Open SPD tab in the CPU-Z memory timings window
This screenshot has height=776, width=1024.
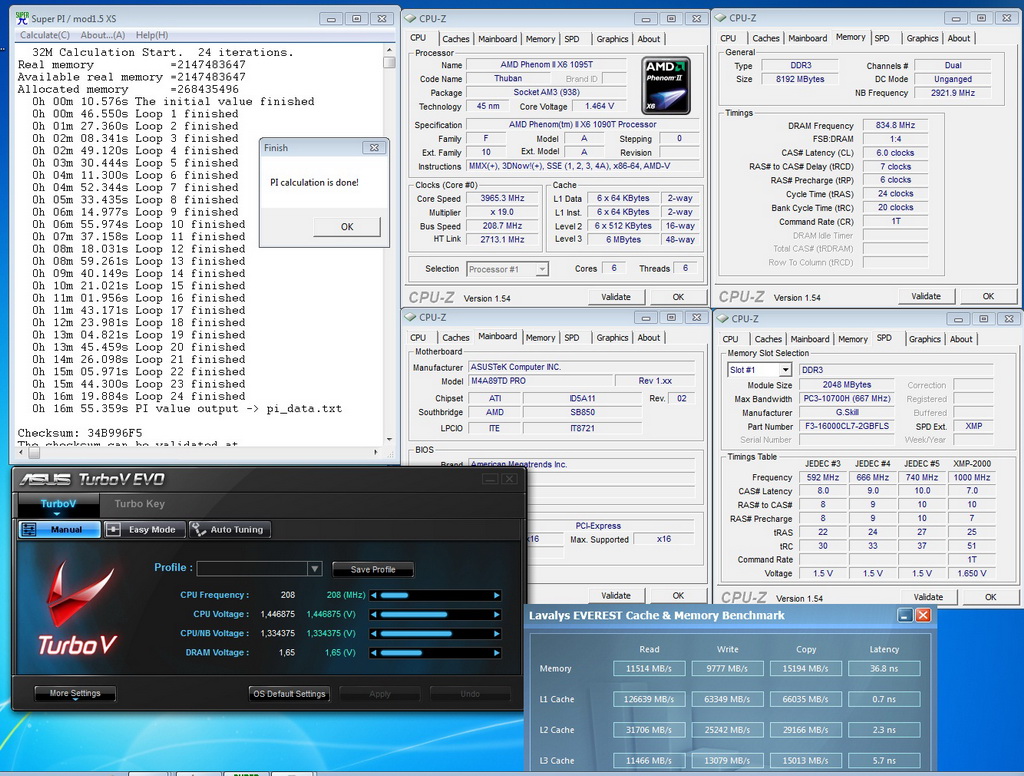(x=882, y=39)
